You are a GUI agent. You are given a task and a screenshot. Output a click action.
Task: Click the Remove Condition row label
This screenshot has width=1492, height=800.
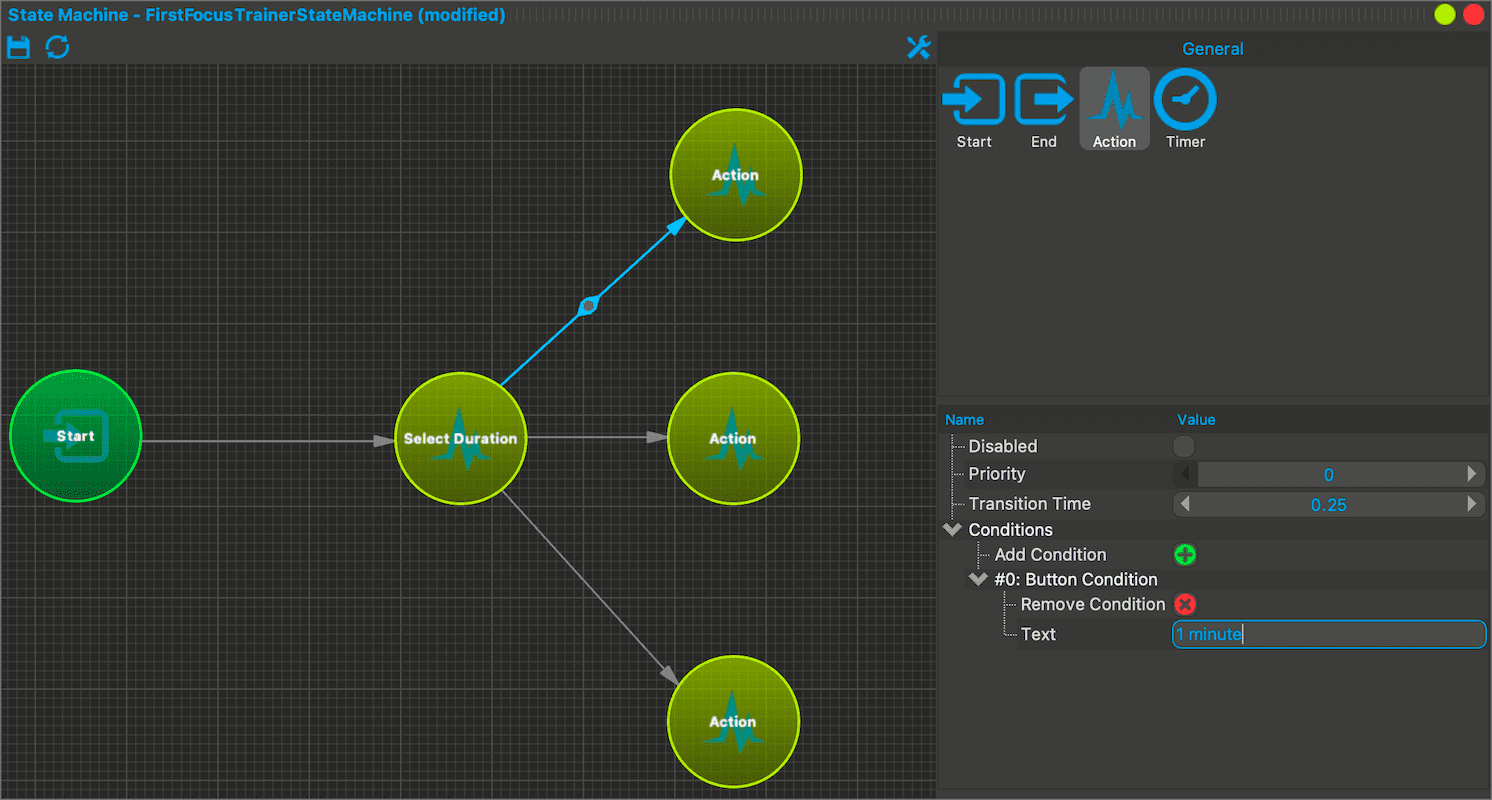click(x=1093, y=604)
